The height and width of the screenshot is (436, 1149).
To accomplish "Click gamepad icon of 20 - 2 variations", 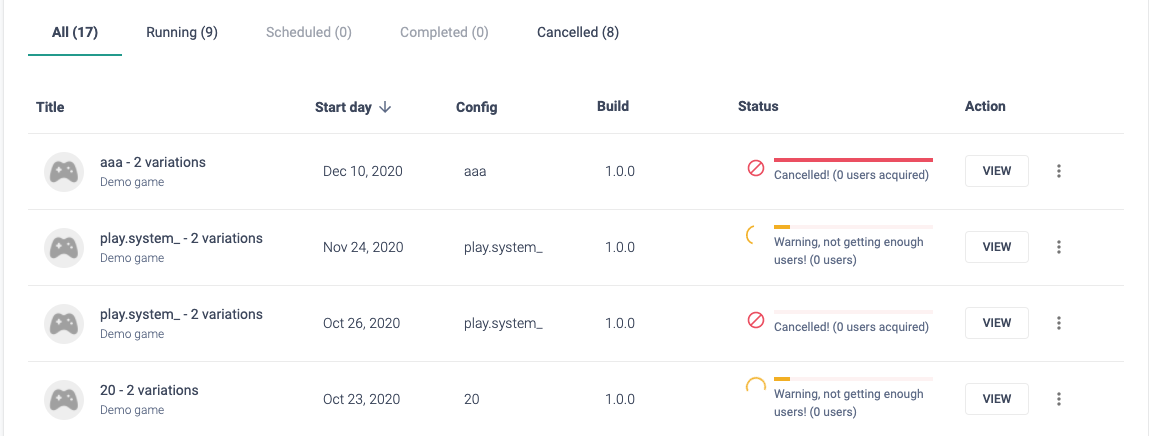I will click(64, 400).
